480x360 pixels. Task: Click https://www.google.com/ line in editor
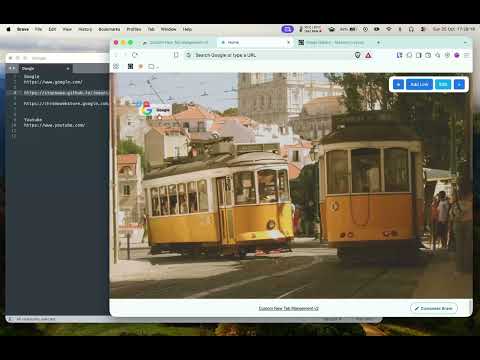click(x=53, y=82)
